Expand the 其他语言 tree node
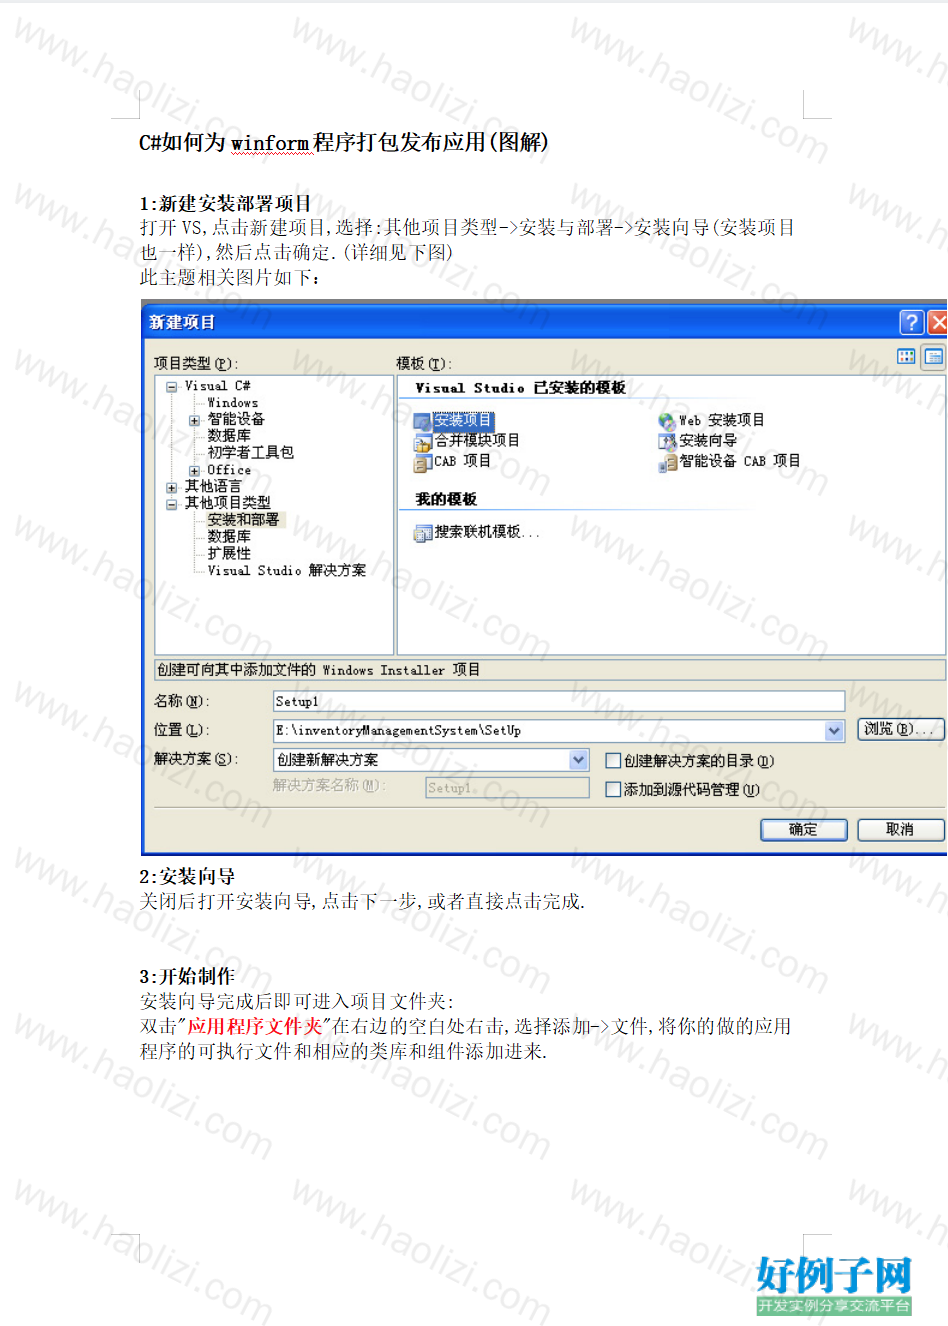948x1326 pixels. coord(172,488)
